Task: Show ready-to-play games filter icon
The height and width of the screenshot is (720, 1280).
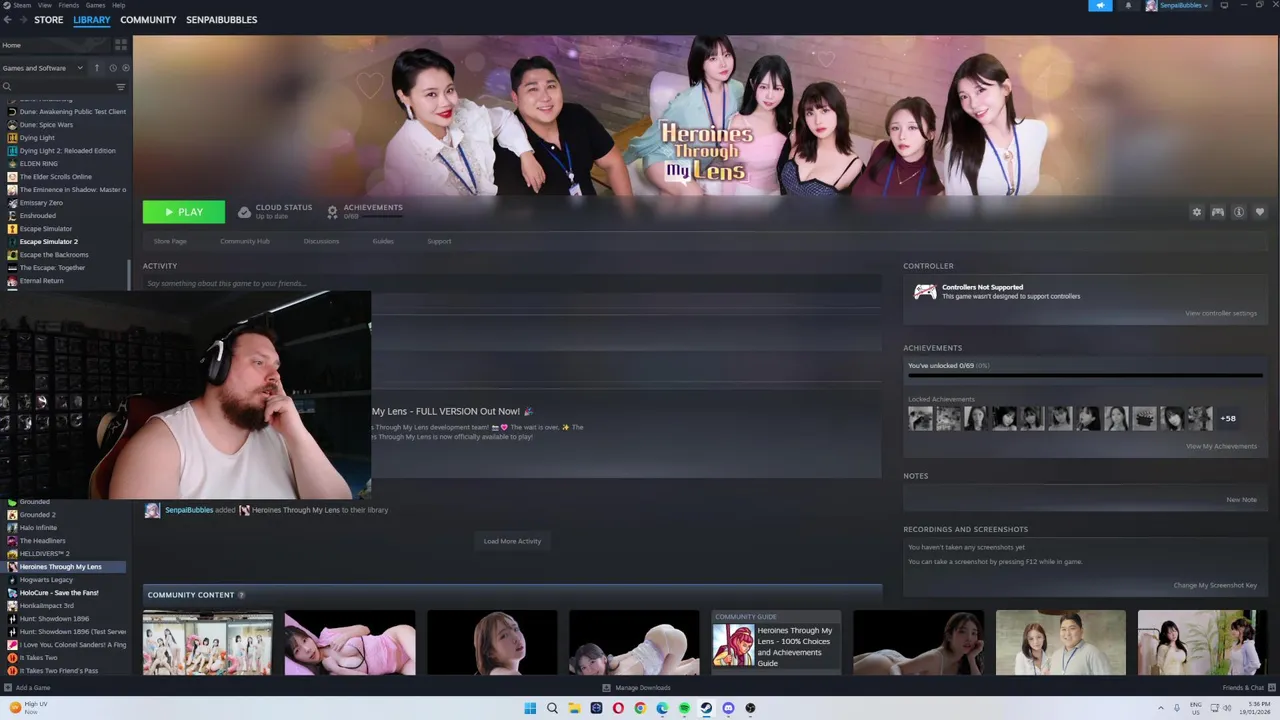Action: click(x=125, y=68)
